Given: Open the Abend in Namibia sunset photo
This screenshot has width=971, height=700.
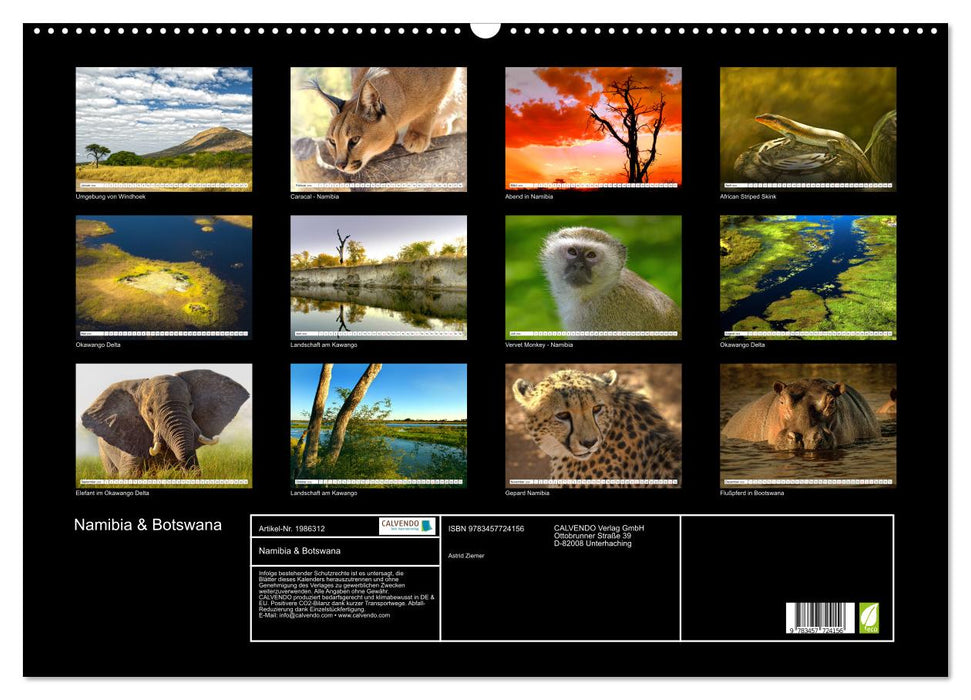Looking at the screenshot, I should click(x=593, y=128).
